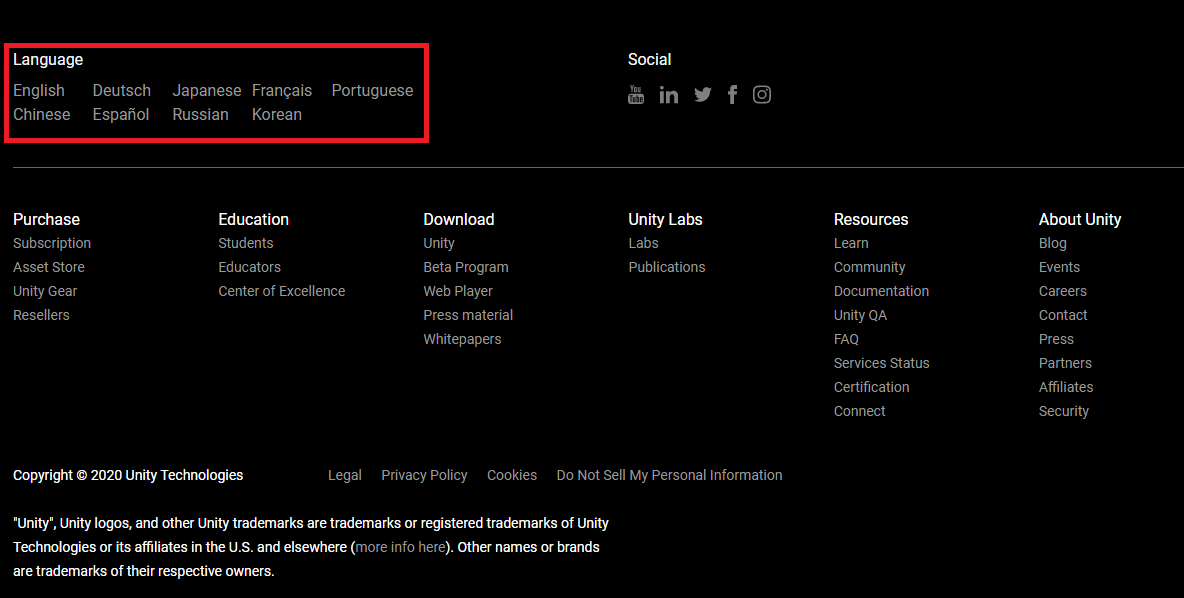The width and height of the screenshot is (1184, 598).
Task: Switch to Portuguese language
Action: pyautogui.click(x=372, y=91)
